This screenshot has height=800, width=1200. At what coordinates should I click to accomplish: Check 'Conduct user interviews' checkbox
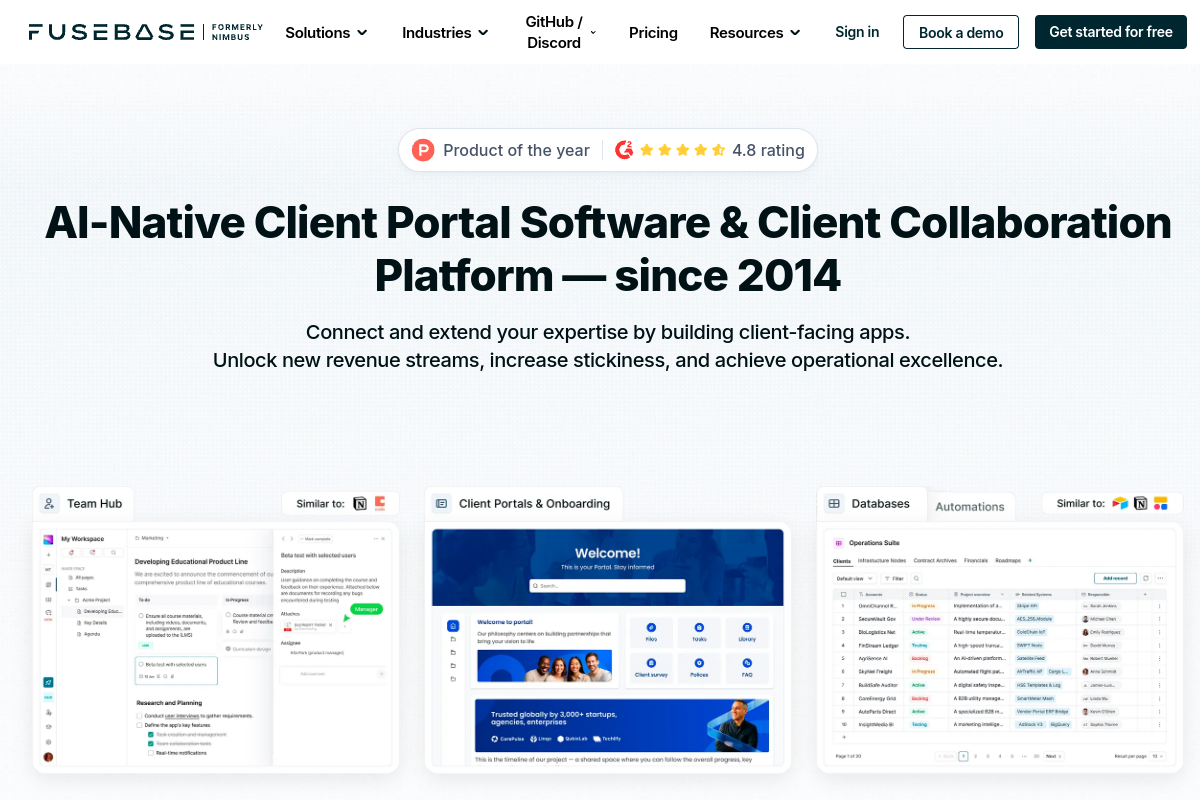point(139,716)
